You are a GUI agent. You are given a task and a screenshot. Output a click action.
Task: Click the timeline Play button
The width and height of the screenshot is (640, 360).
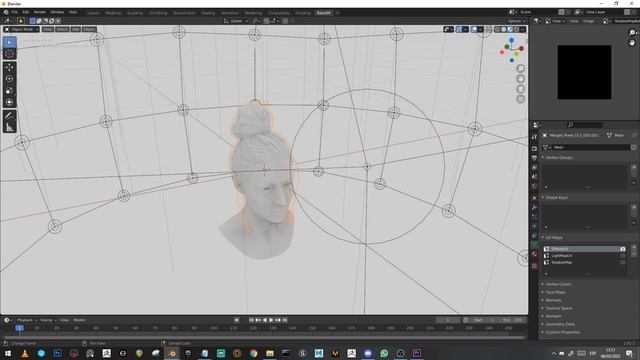(271, 320)
